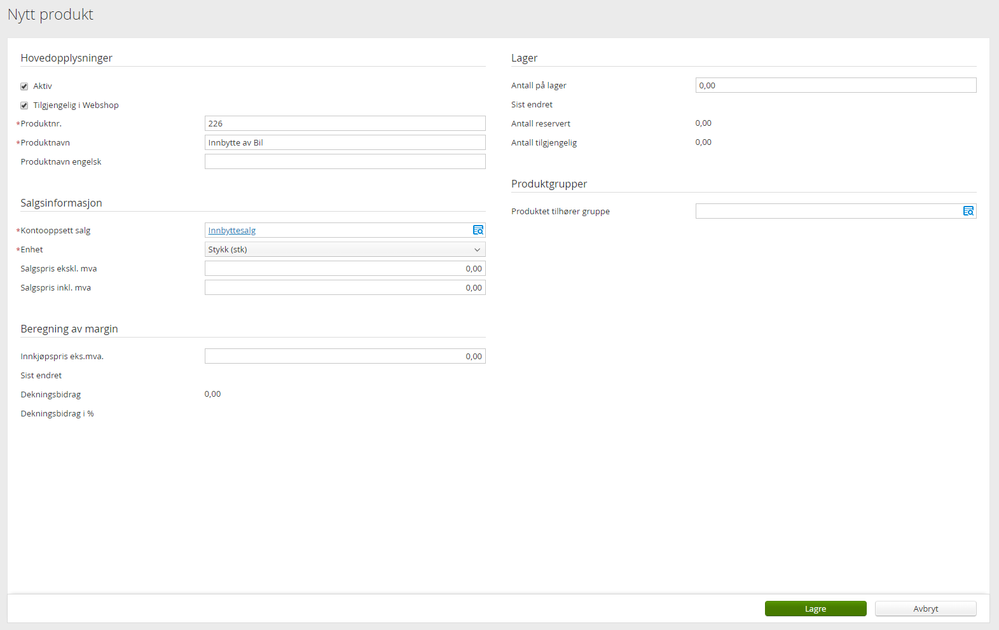Edit the Antall på lager field
Screen dimensions: 999x630
pos(835,85)
